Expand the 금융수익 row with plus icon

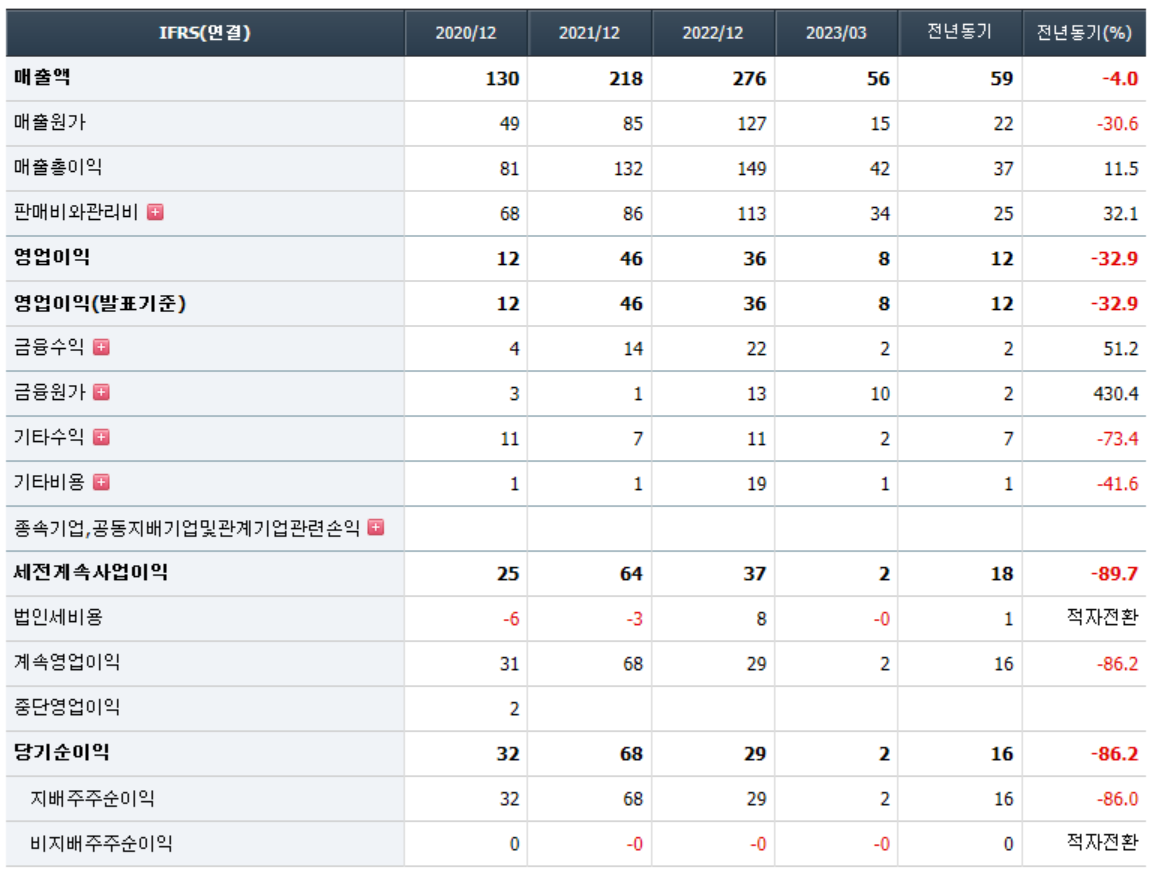(x=102, y=347)
